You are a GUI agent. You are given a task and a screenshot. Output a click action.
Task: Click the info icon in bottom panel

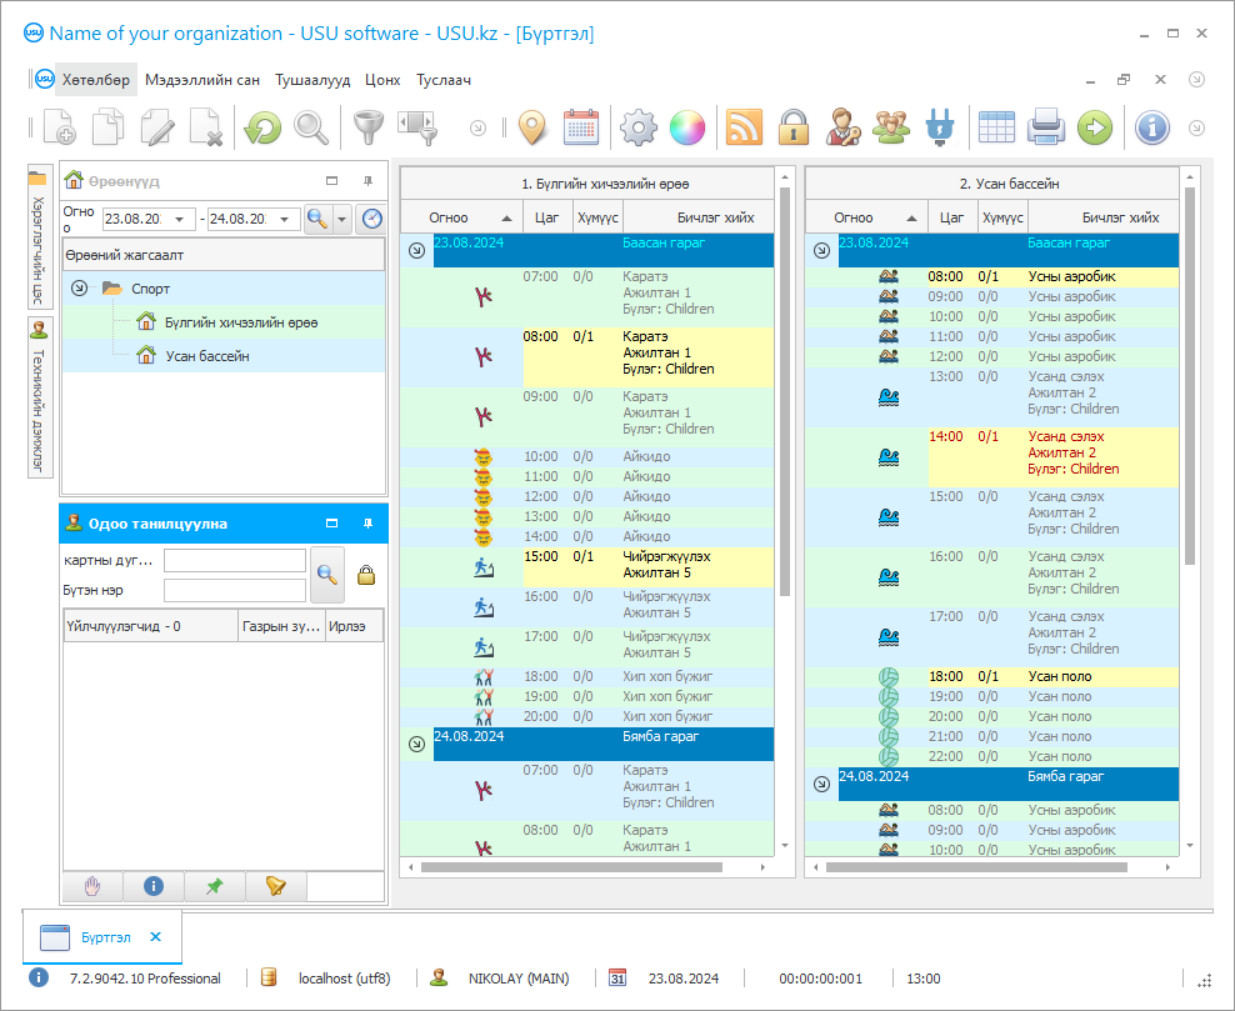click(153, 886)
